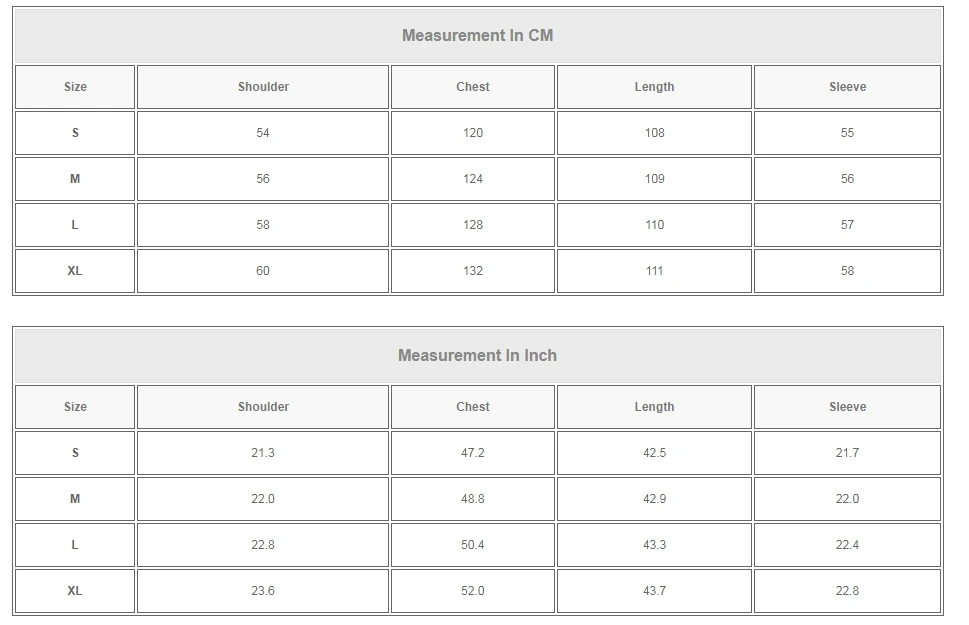
Task: Select size XL row label in CM table
Action: coord(75,271)
